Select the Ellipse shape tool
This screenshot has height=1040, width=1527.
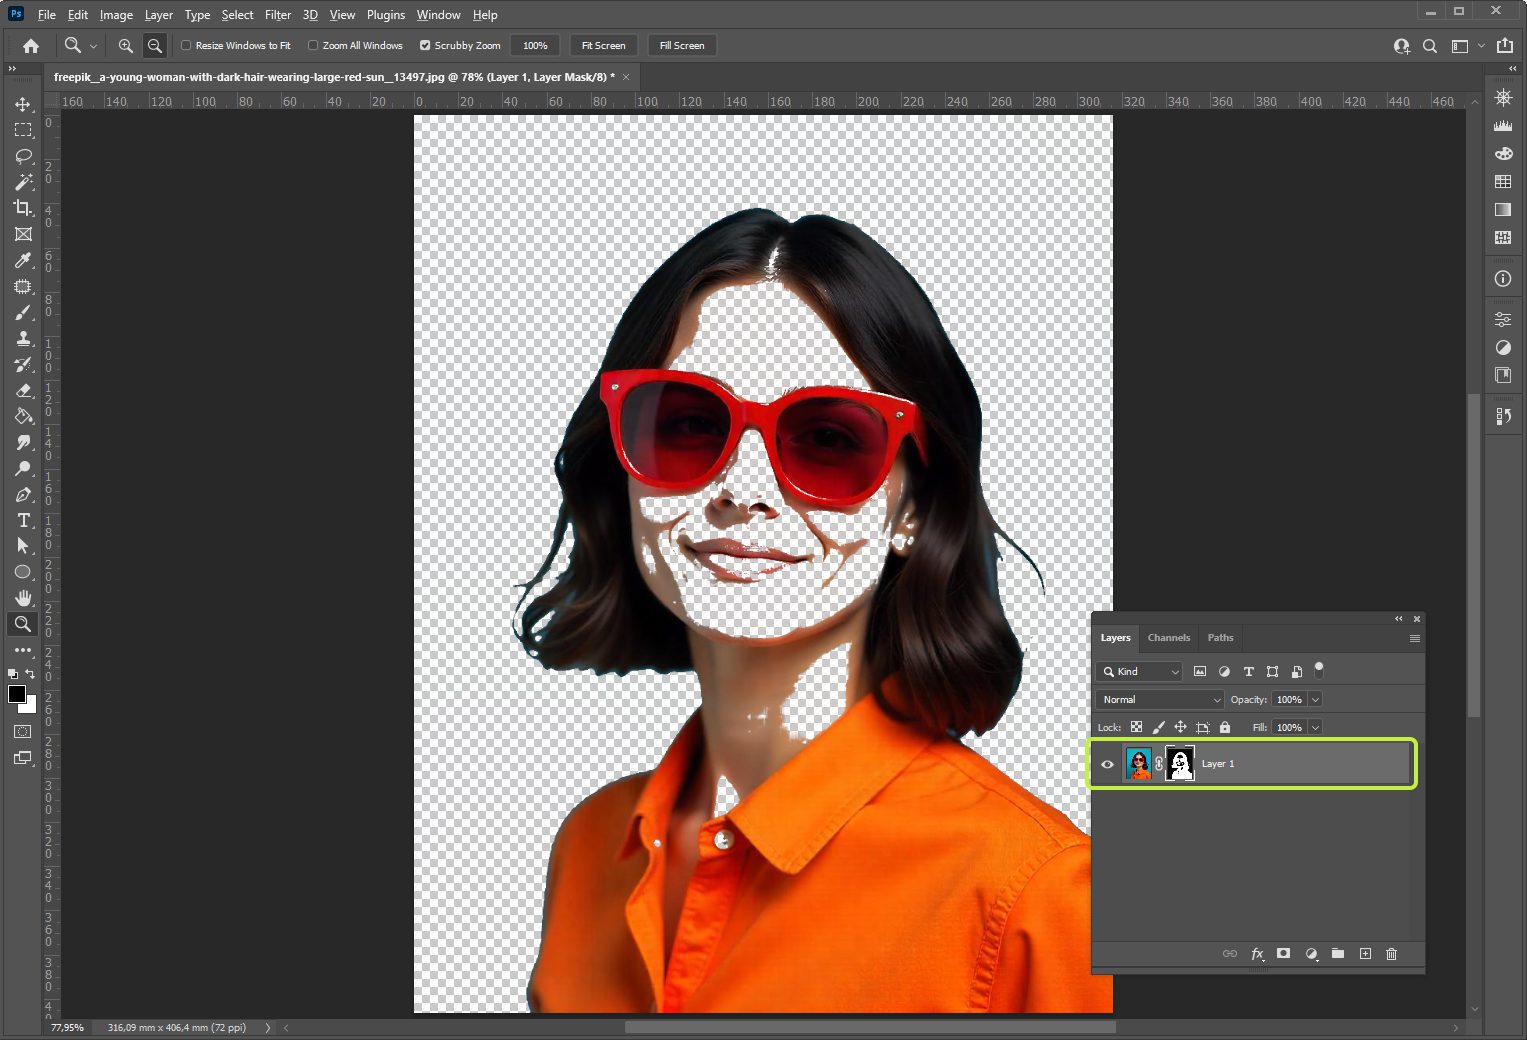pos(23,572)
